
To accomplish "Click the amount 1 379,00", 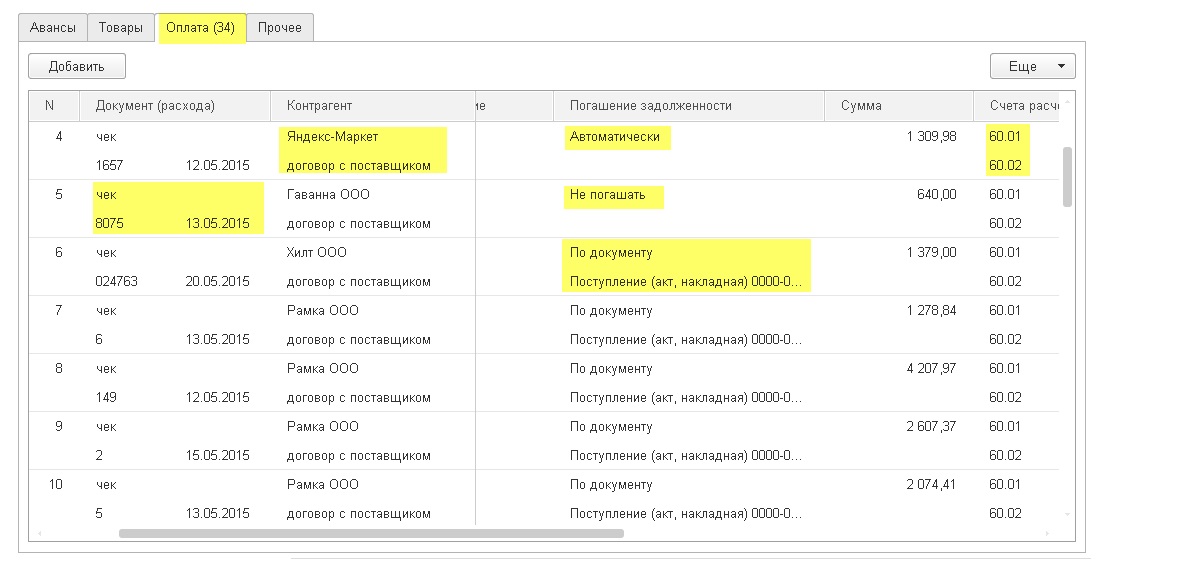I will click(931, 252).
